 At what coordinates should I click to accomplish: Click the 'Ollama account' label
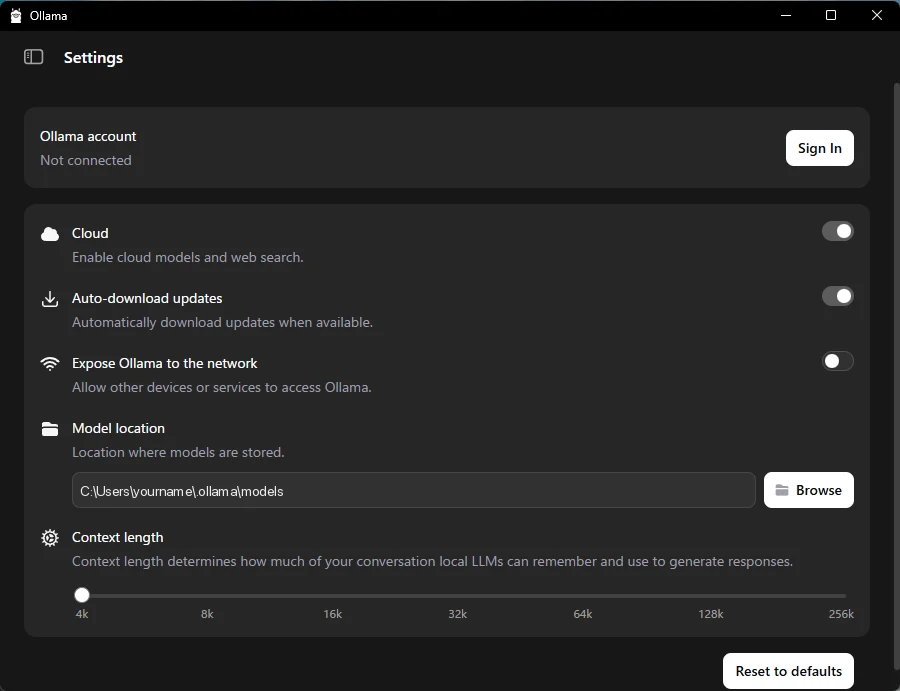tap(88, 136)
